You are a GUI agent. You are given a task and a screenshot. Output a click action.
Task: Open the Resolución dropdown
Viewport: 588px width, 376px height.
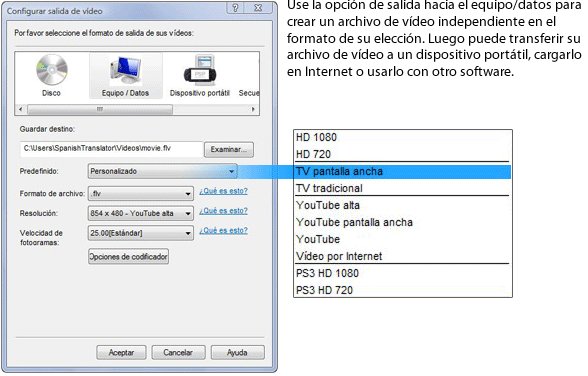141,213
